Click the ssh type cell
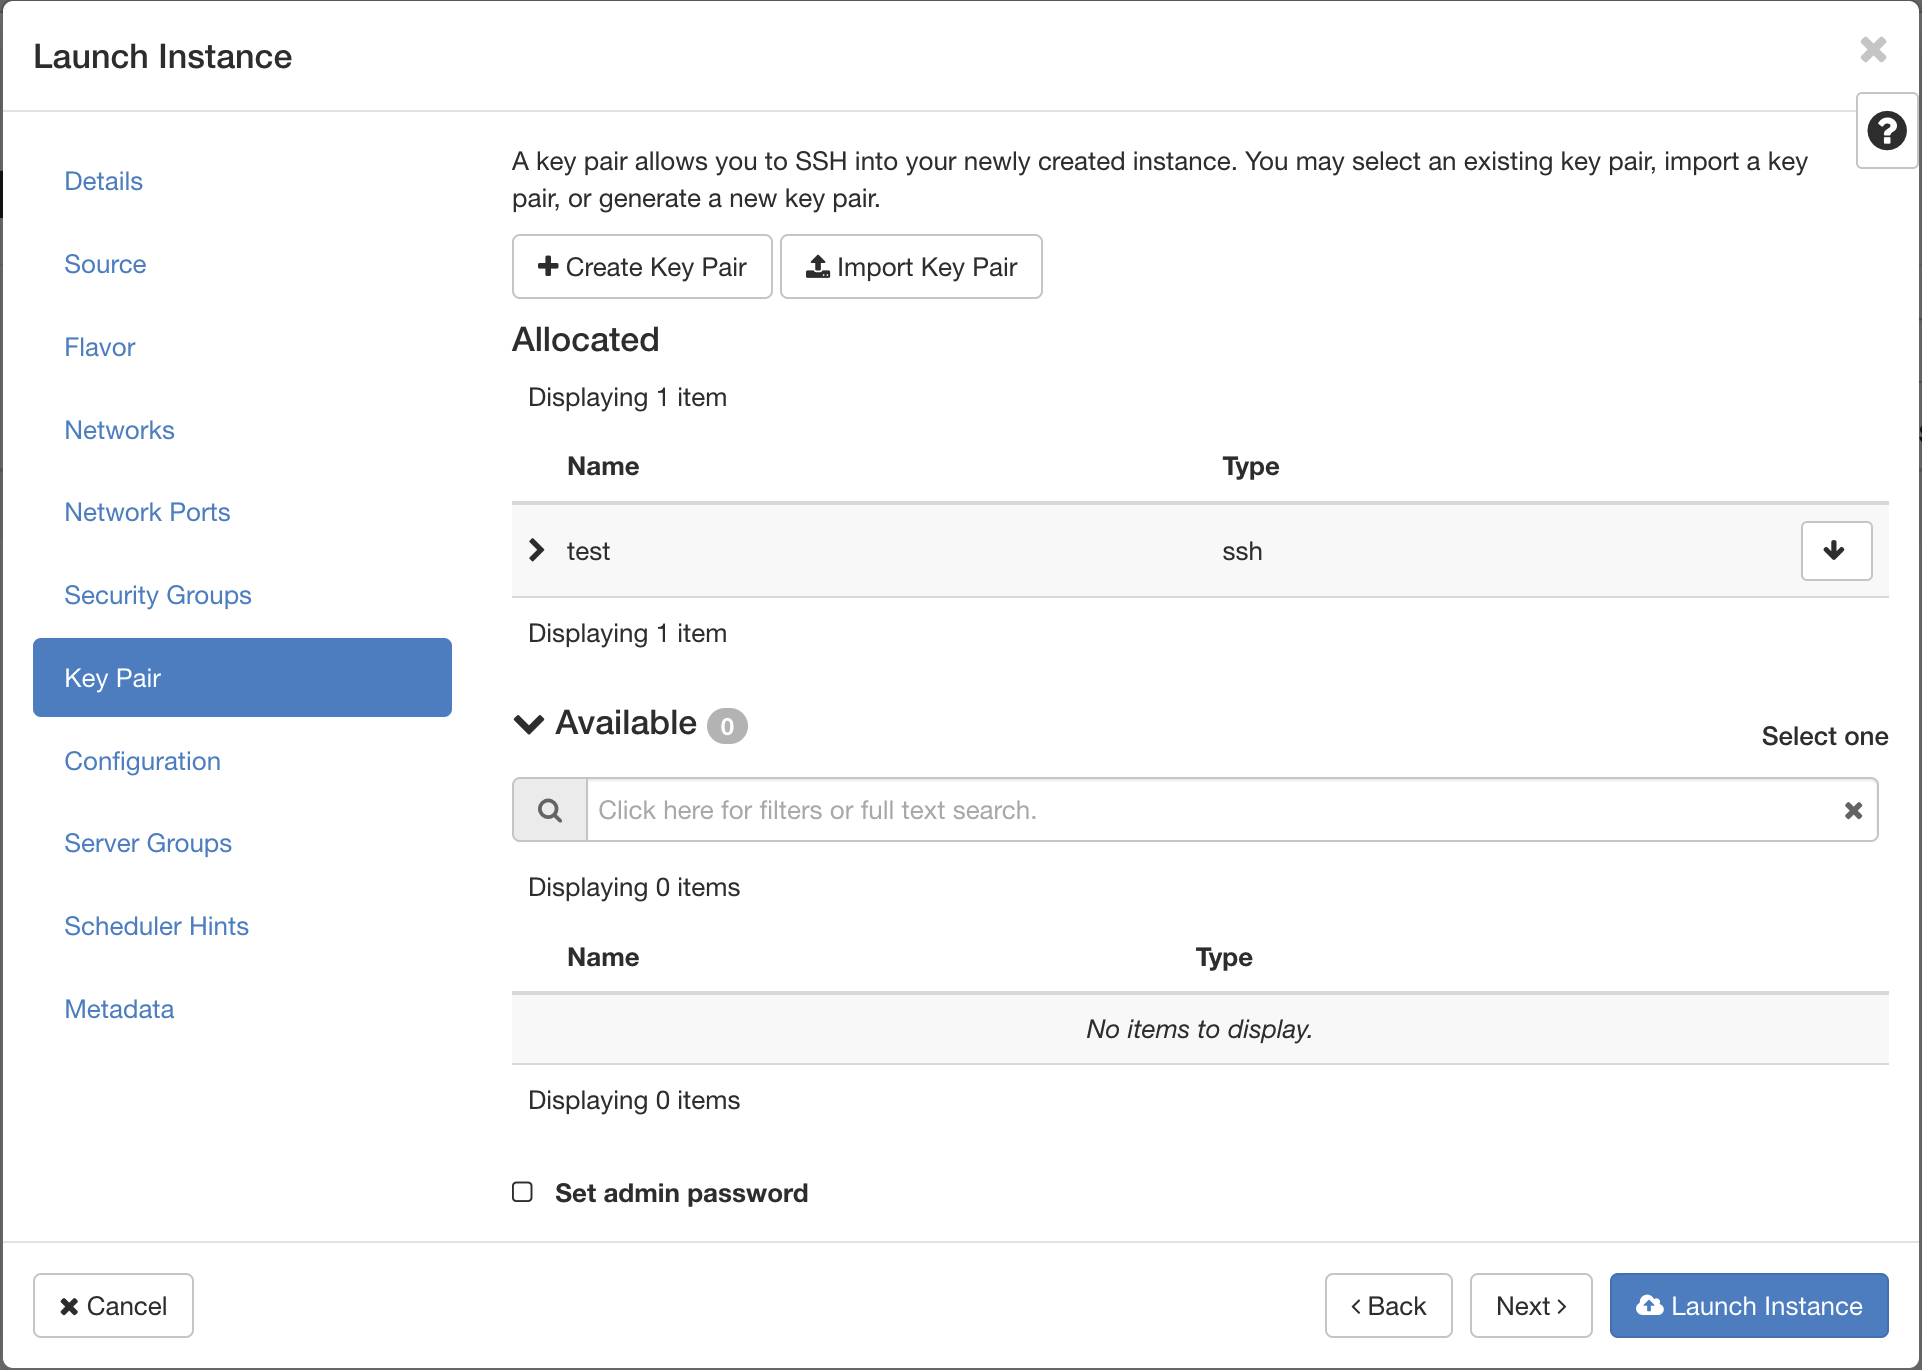This screenshot has height=1370, width=1922. (x=1242, y=551)
